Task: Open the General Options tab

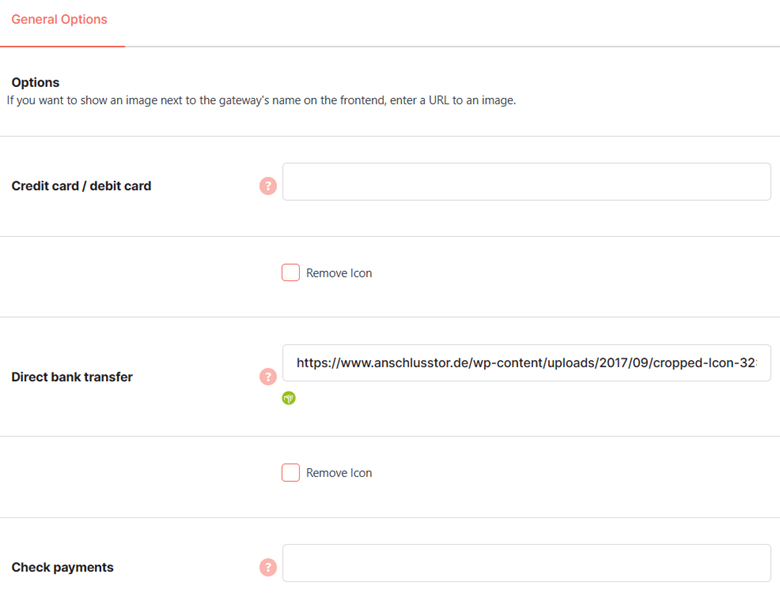Action: pyautogui.click(x=59, y=19)
